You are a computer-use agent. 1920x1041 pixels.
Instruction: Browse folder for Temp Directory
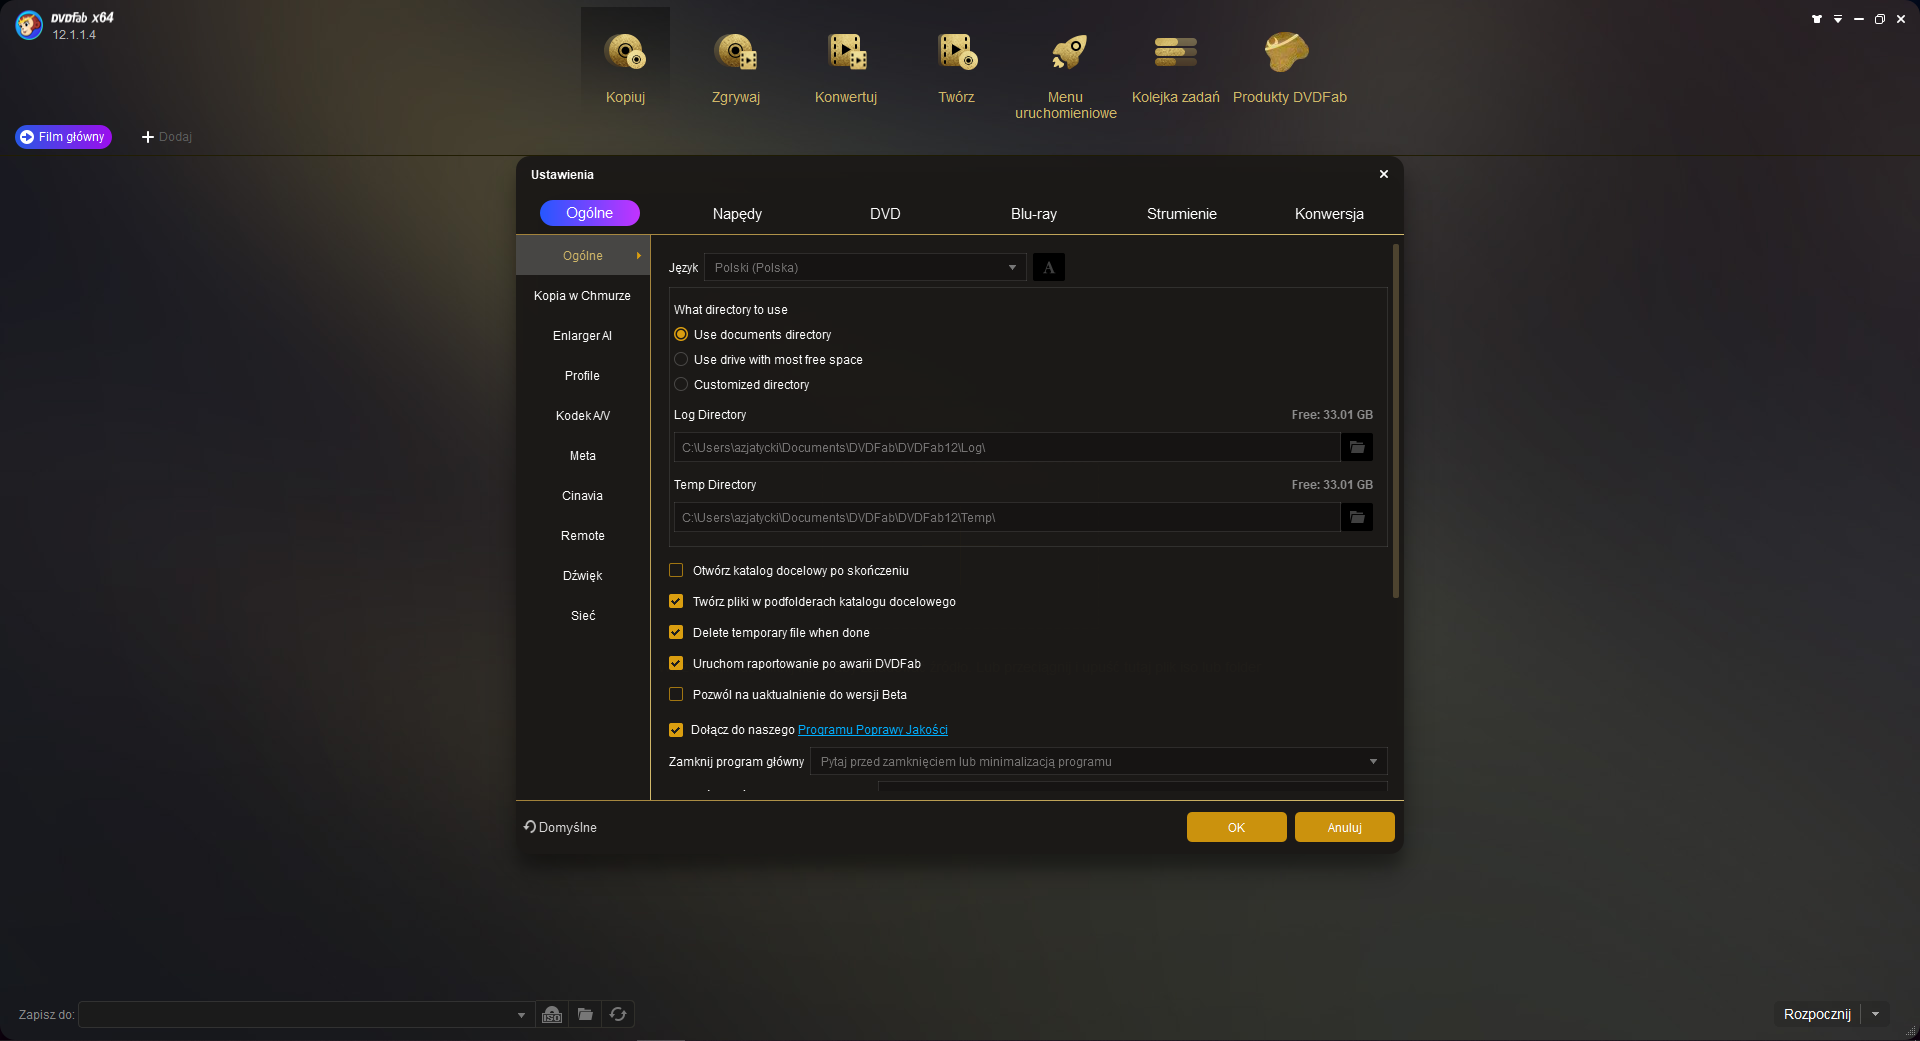(1357, 517)
